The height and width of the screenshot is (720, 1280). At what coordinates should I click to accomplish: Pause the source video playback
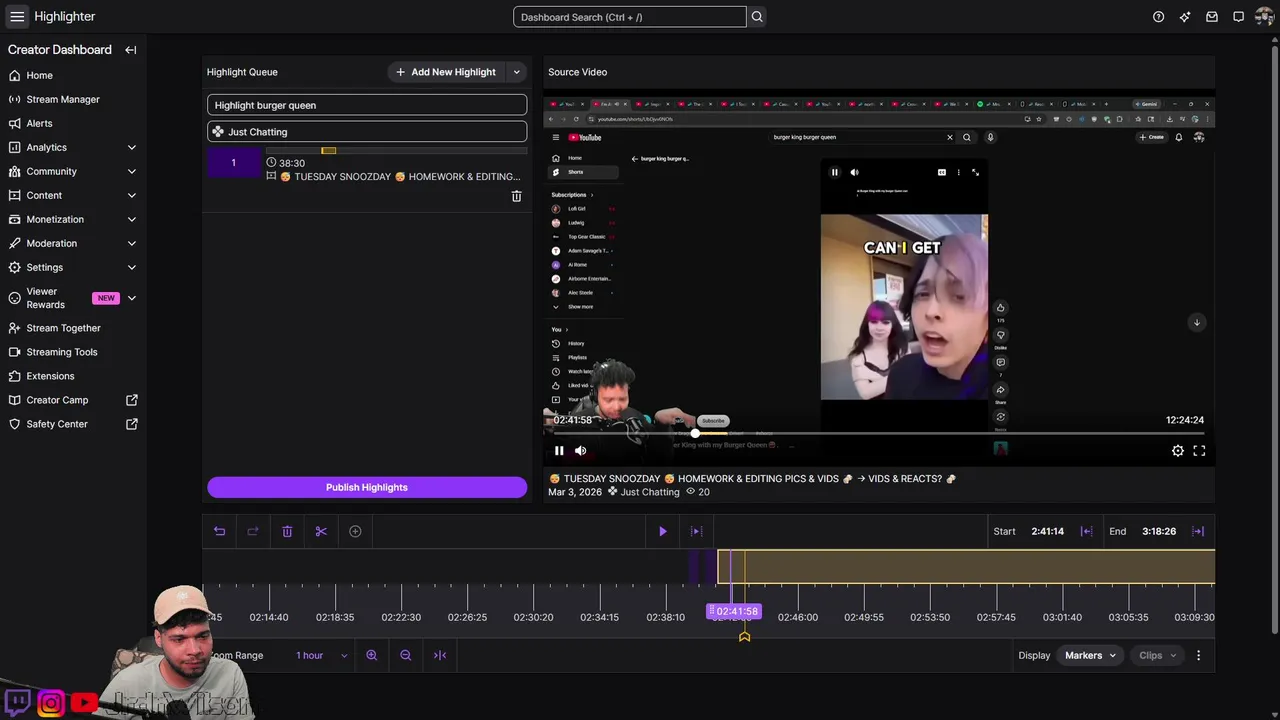tap(559, 451)
